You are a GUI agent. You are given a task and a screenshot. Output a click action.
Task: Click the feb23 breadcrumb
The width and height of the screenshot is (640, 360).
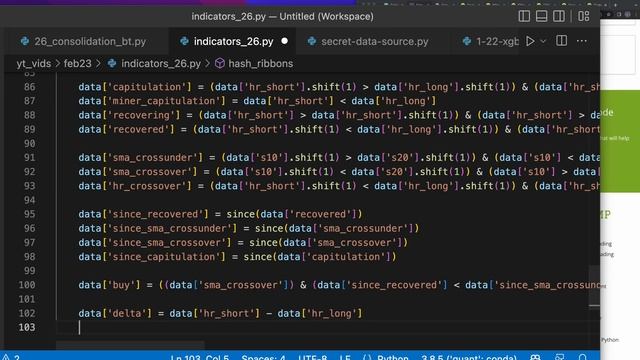[78, 64]
